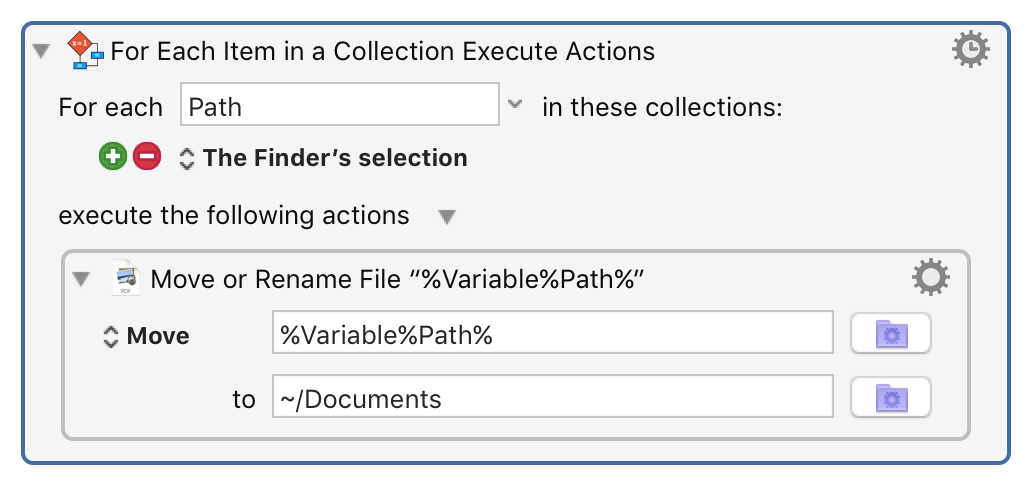
Task: Select the Move or Rename File action title
Action: click(395, 280)
